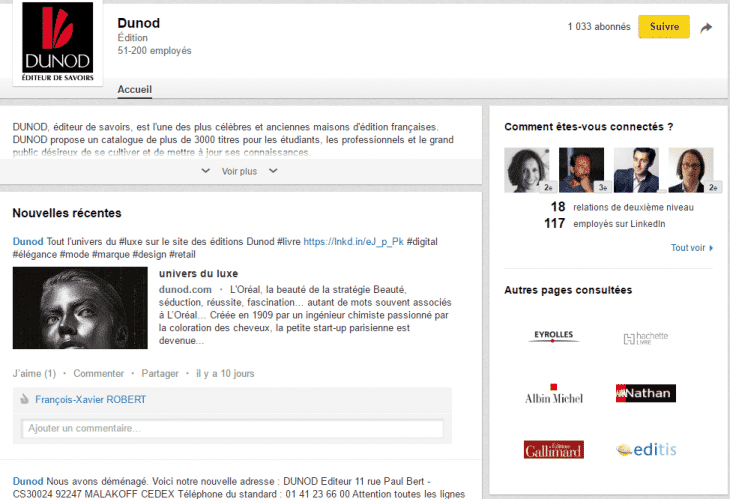Open the Nathan logo page

(x=646, y=393)
